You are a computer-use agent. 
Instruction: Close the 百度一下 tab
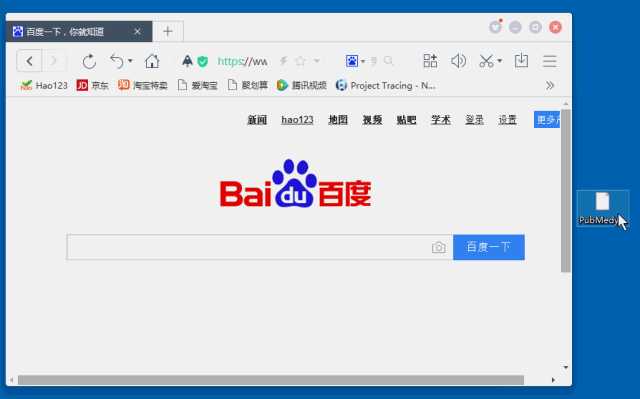pos(138,31)
